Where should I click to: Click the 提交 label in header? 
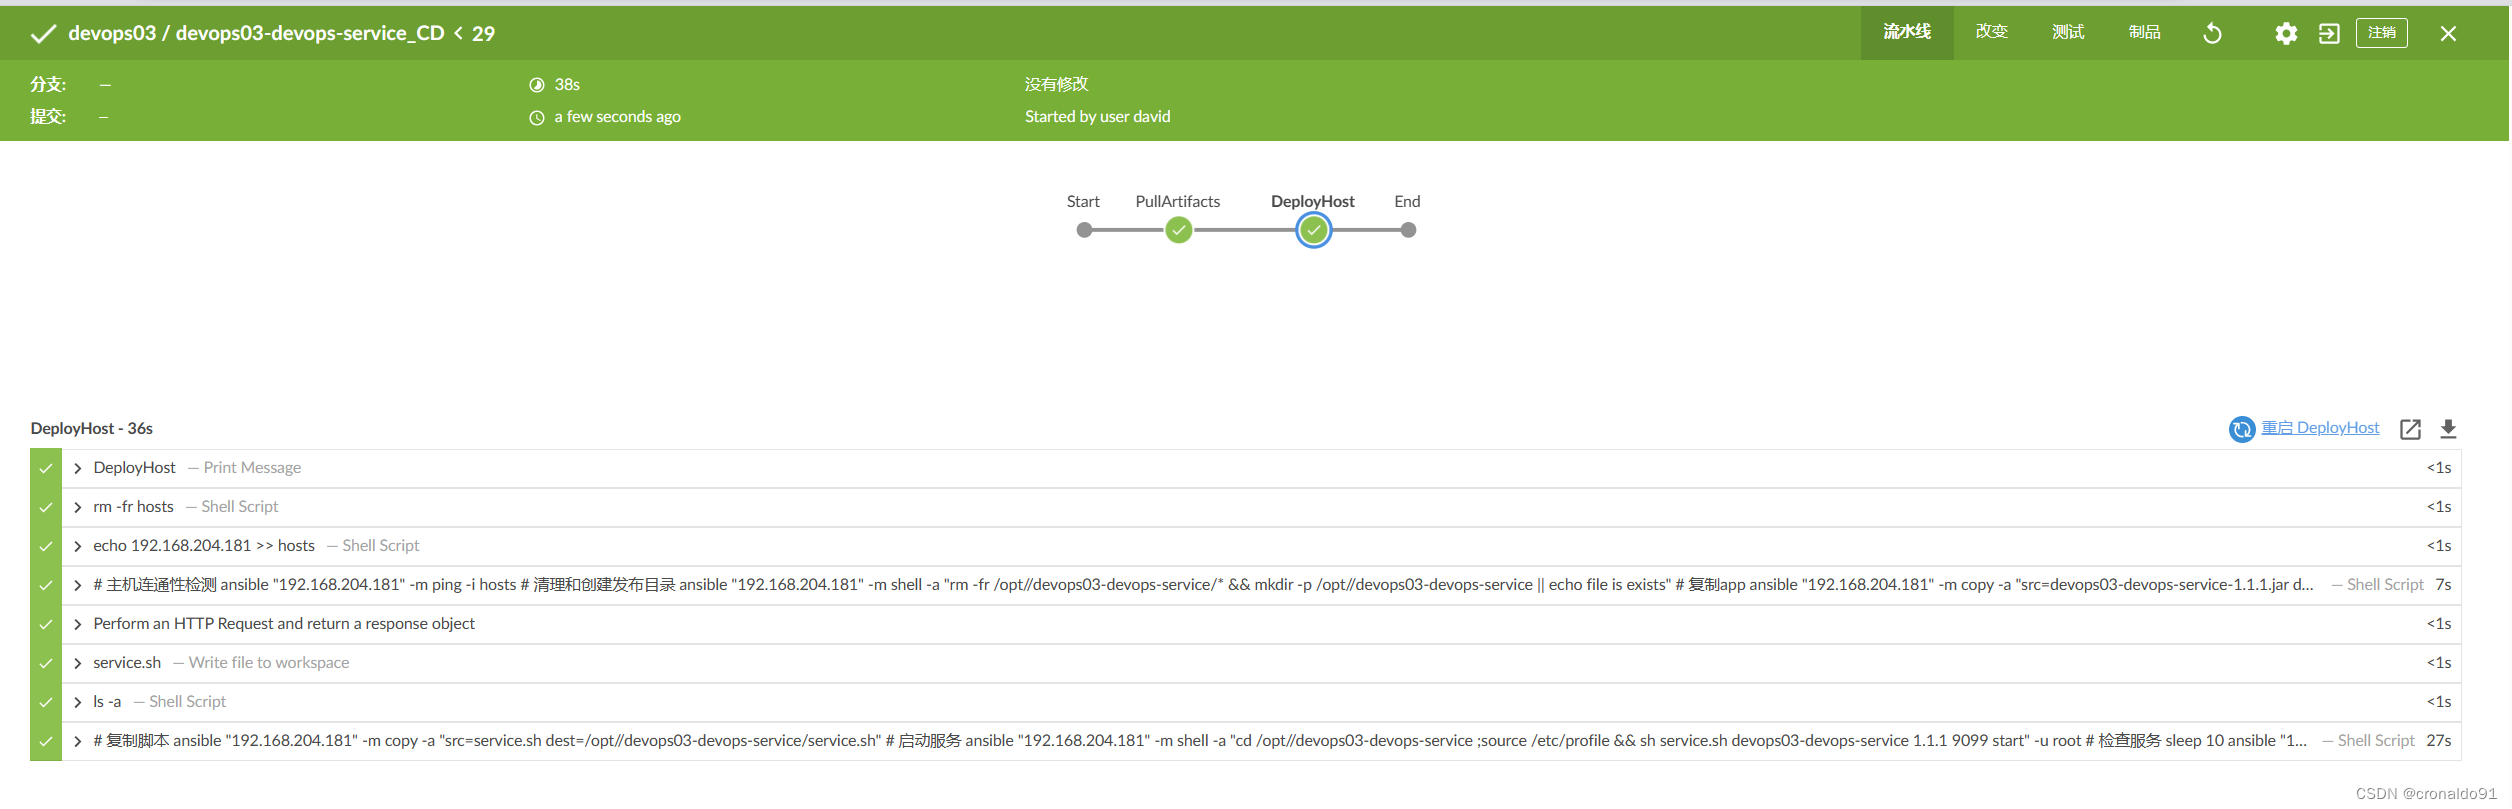[x=48, y=117]
